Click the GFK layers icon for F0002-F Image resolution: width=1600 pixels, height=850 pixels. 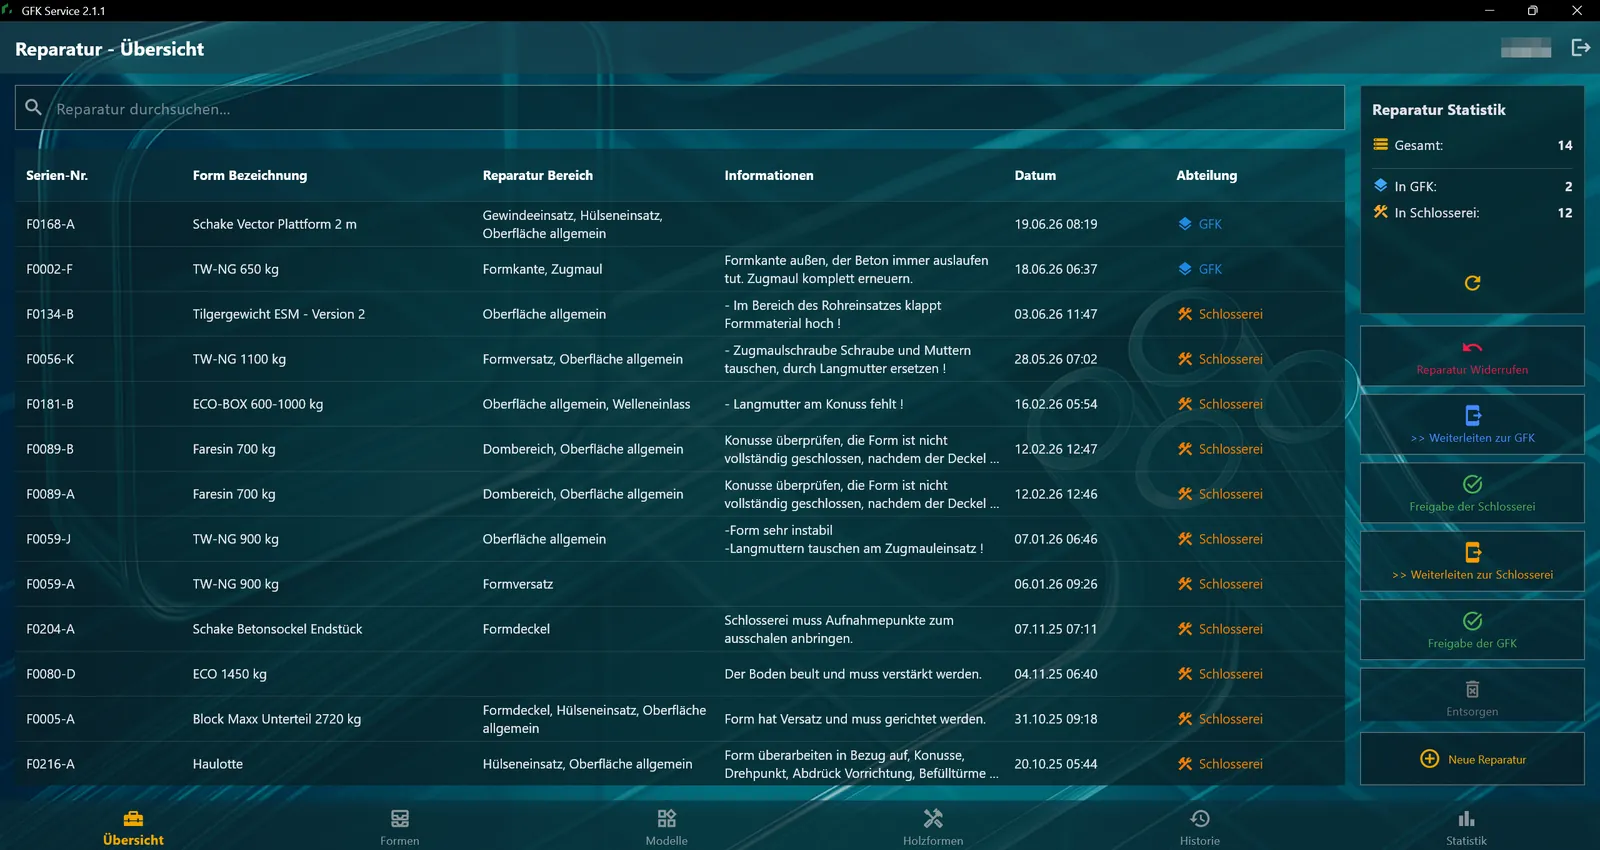point(1185,269)
